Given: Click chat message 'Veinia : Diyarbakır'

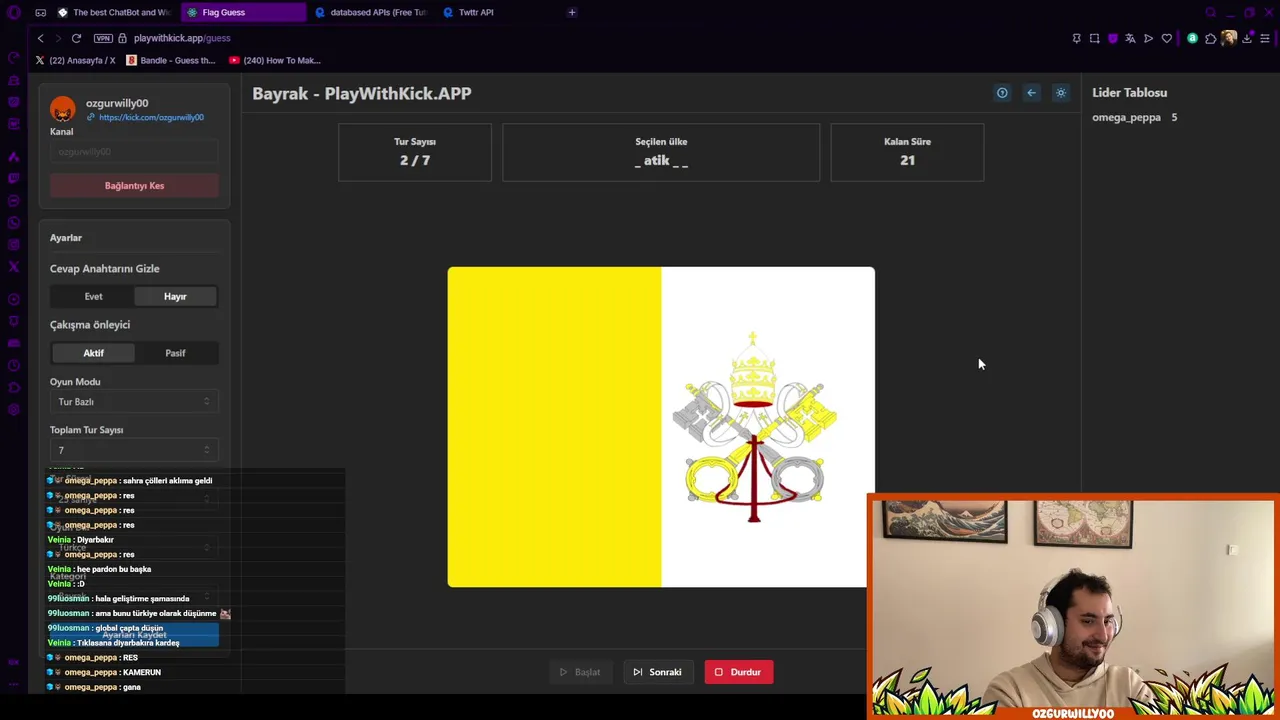Looking at the screenshot, I should [x=81, y=540].
